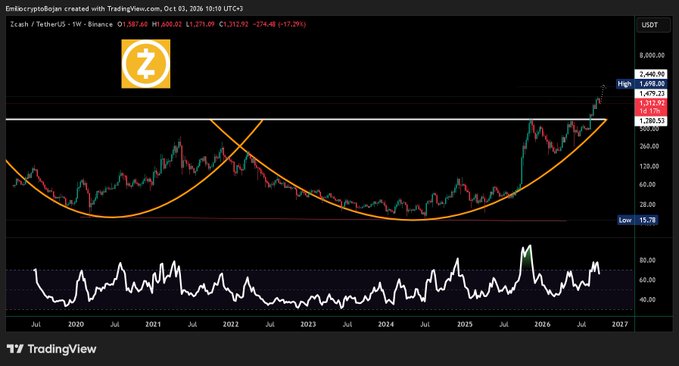Click the 2024 time axis label
679x366 pixels.
[x=385, y=324]
